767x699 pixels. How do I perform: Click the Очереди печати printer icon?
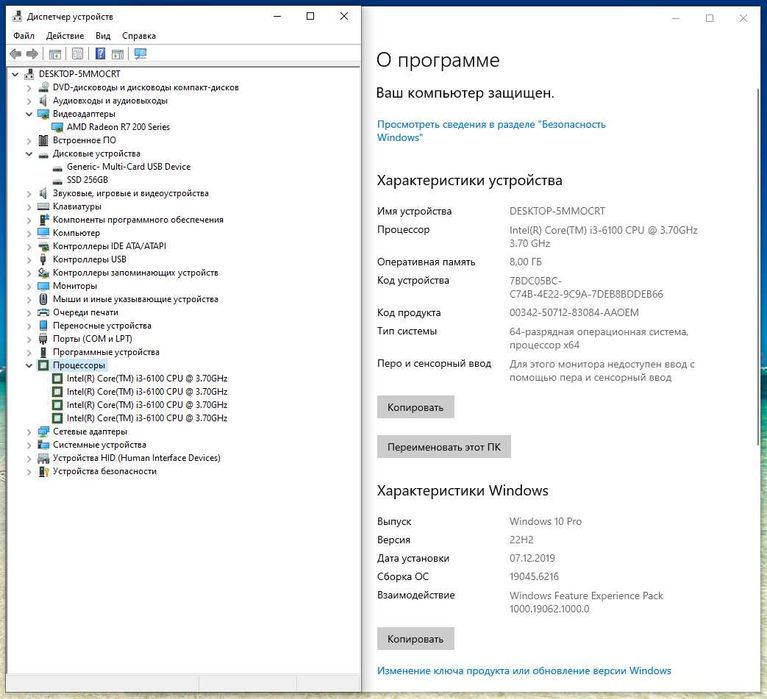pyautogui.click(x=44, y=313)
